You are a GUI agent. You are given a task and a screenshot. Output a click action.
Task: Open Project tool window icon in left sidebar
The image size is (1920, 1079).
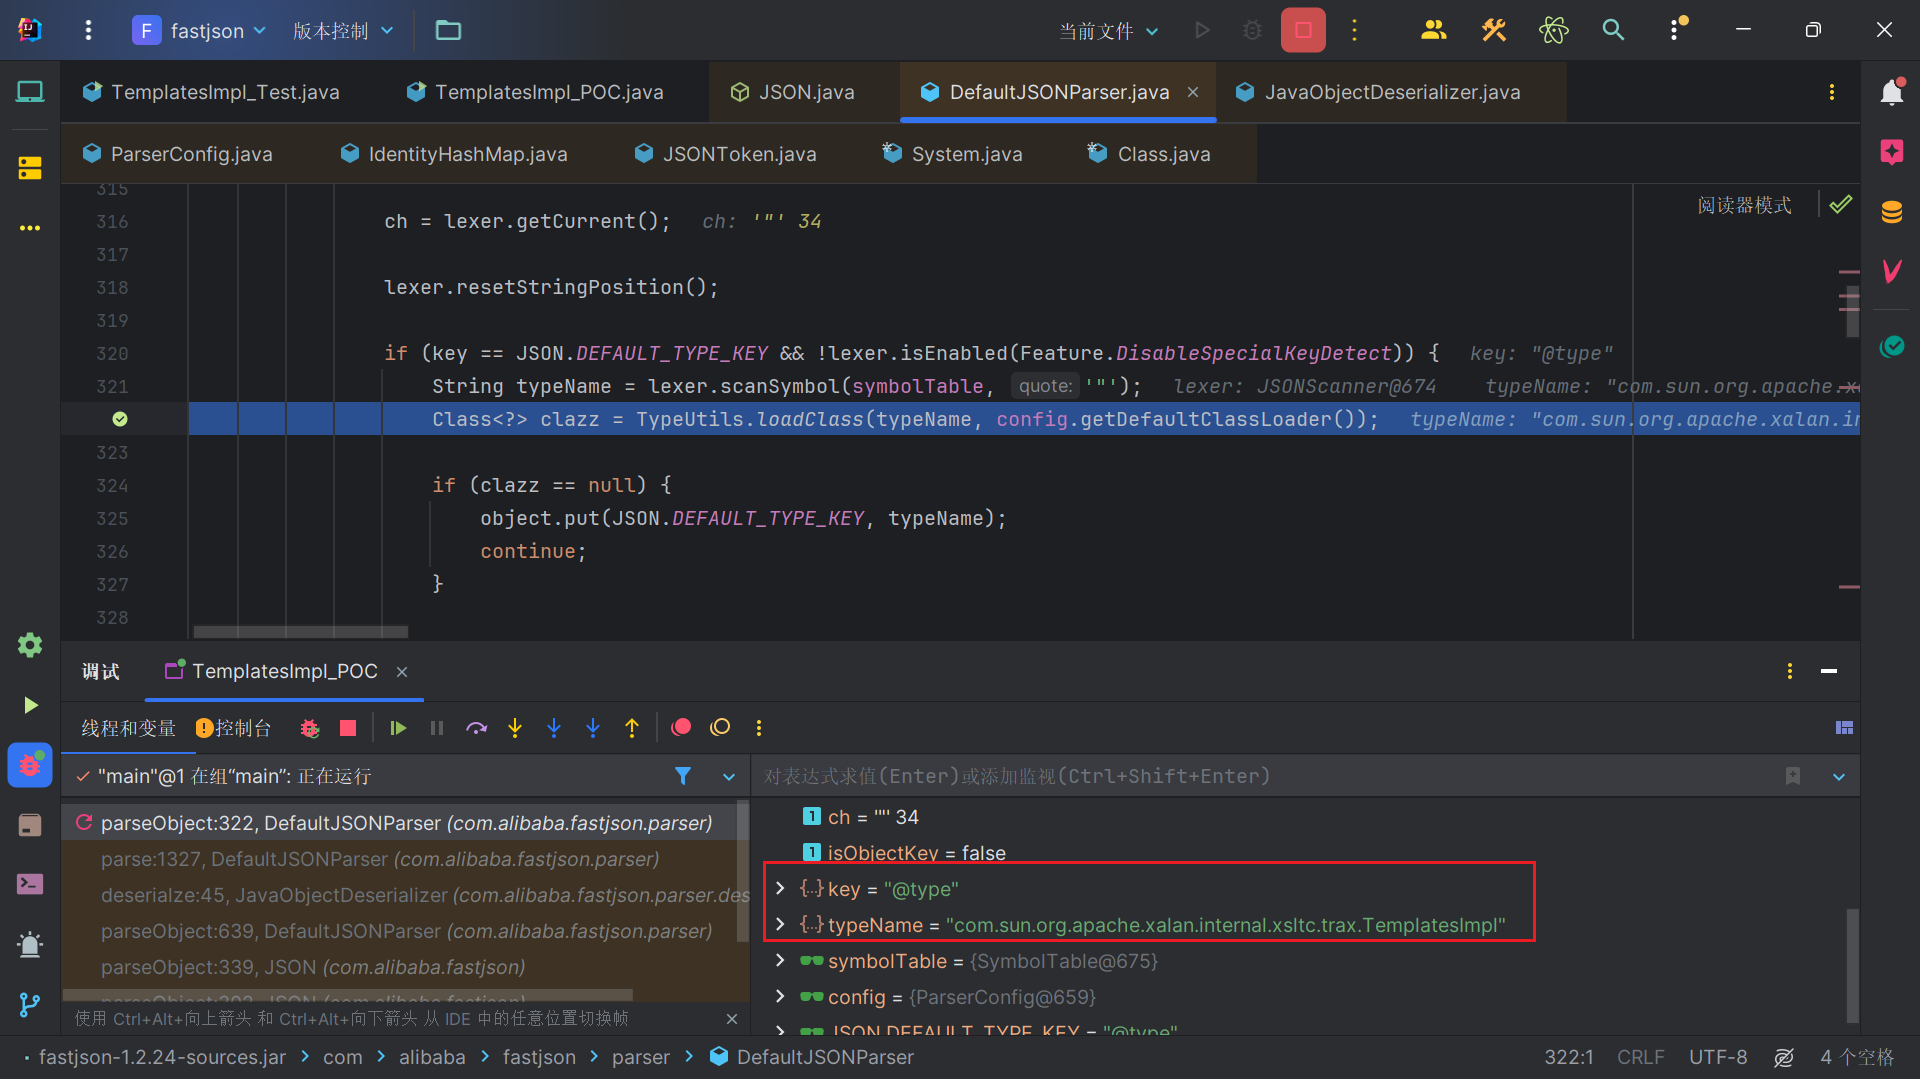point(30,92)
